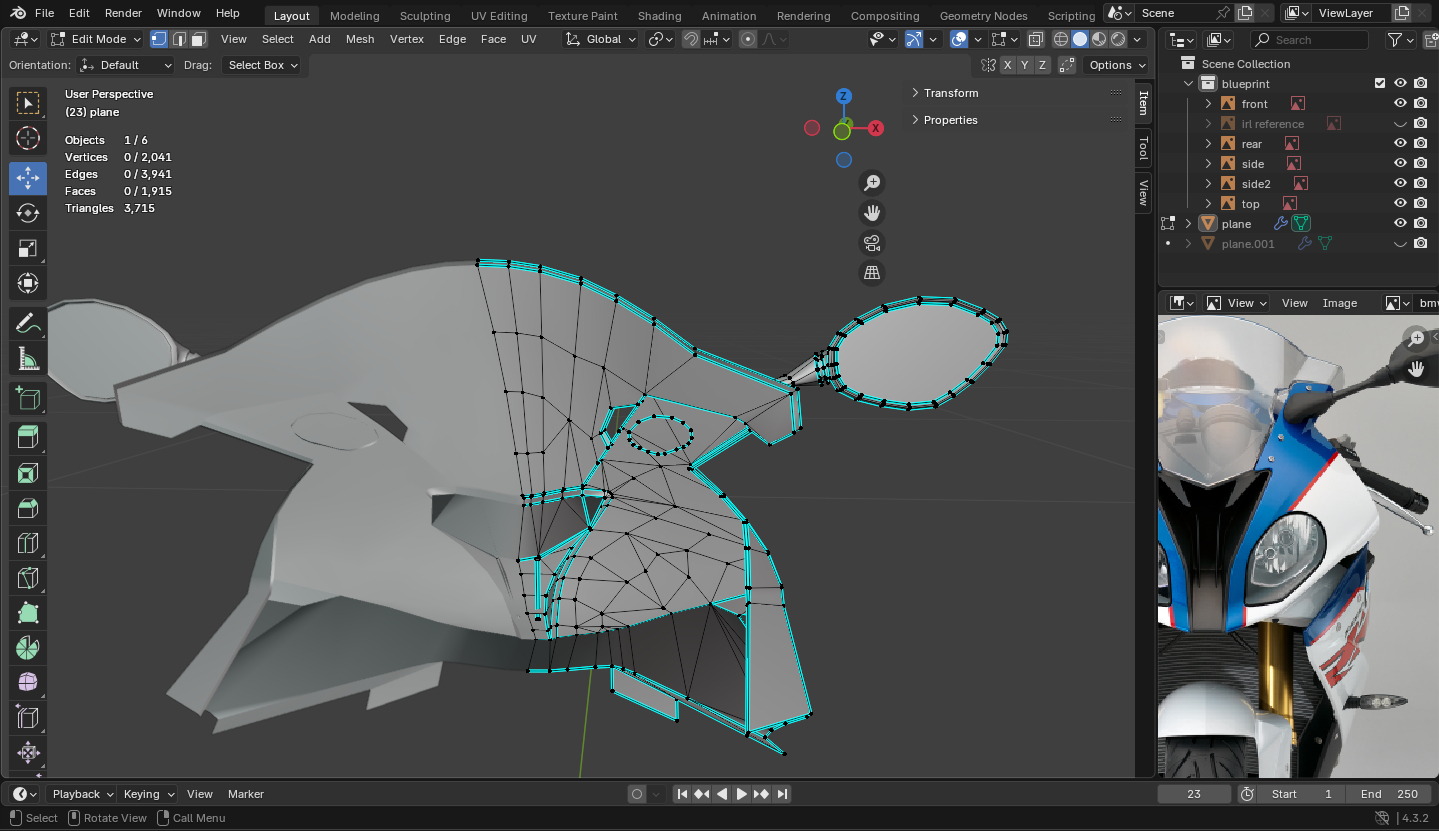Uncheck the blueprint collection exclude checkbox

click(x=1380, y=84)
